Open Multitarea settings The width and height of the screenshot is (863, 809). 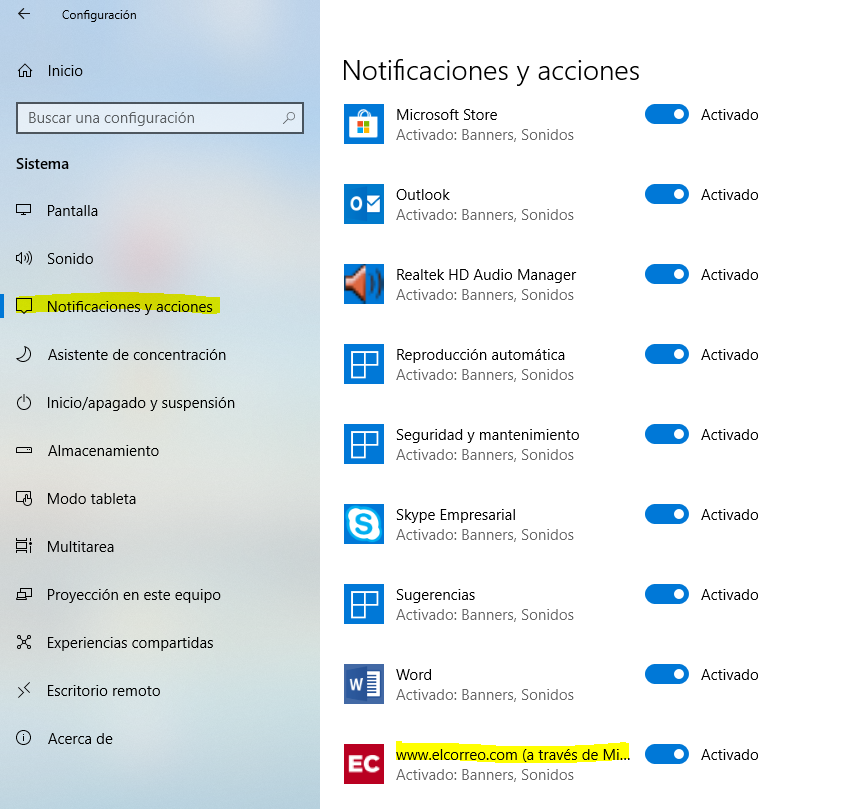click(x=80, y=546)
